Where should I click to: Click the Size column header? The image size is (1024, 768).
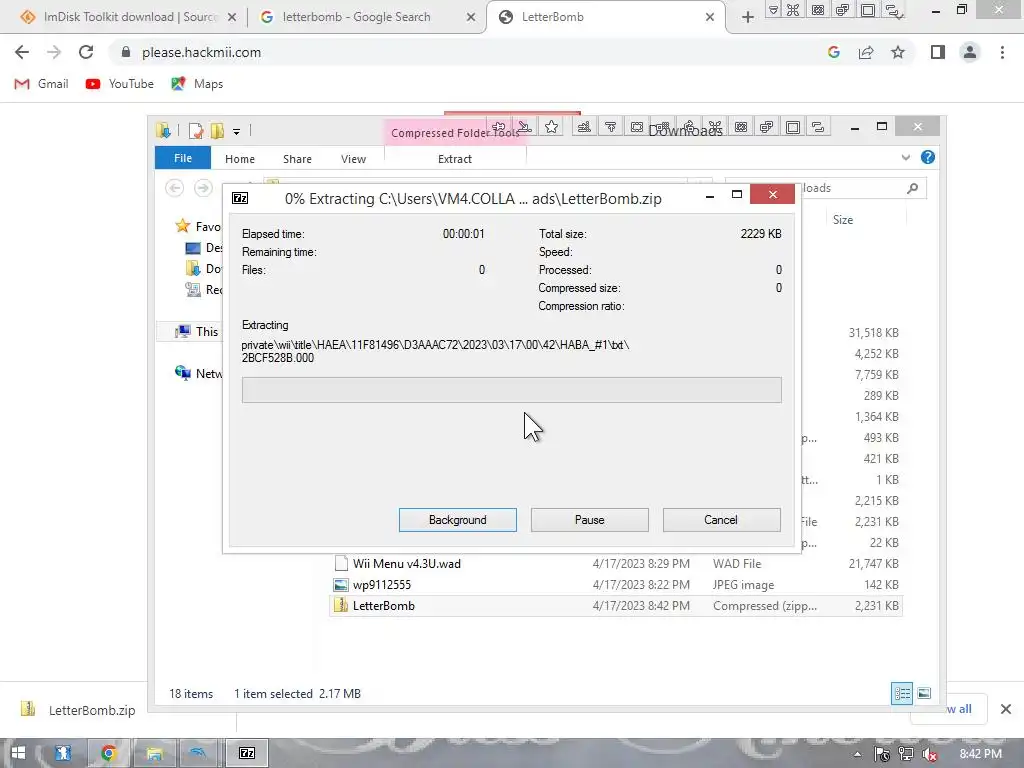pyautogui.click(x=842, y=220)
